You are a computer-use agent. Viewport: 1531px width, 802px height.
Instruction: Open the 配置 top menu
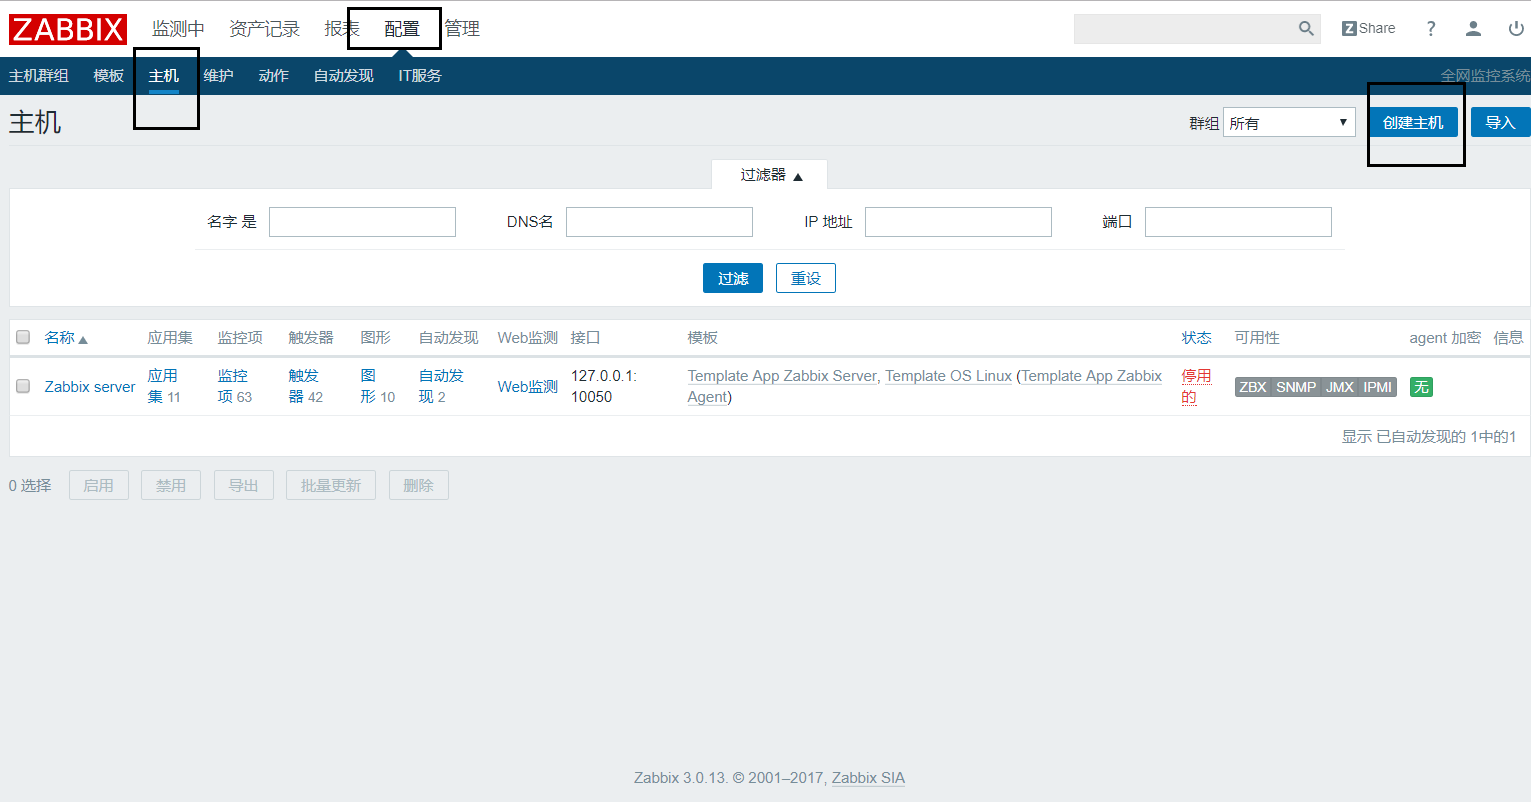(x=402, y=29)
